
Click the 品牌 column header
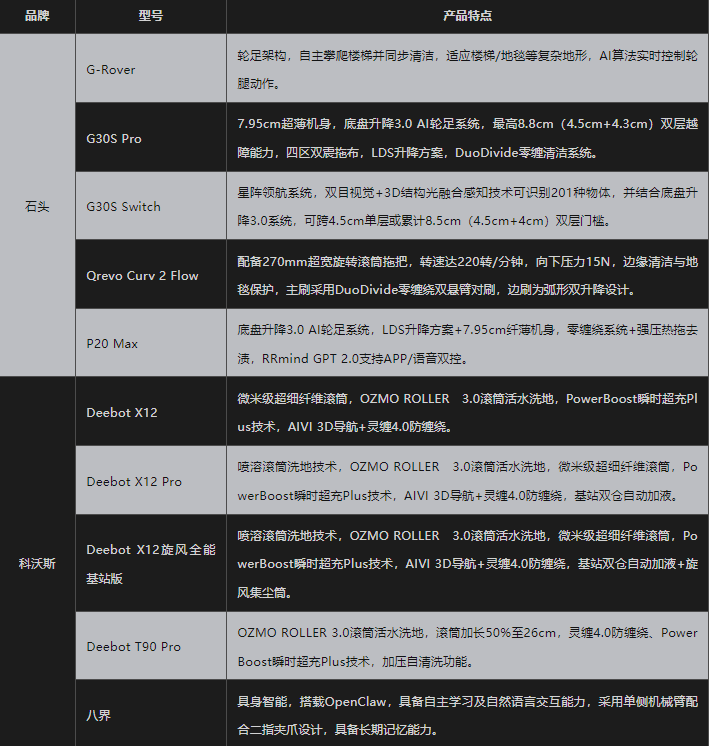[37, 17]
